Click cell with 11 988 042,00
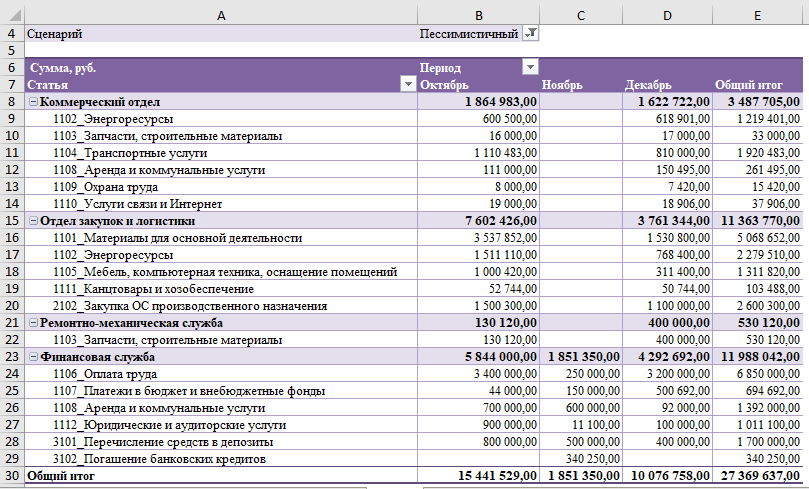The image size is (809, 489). 757,357
